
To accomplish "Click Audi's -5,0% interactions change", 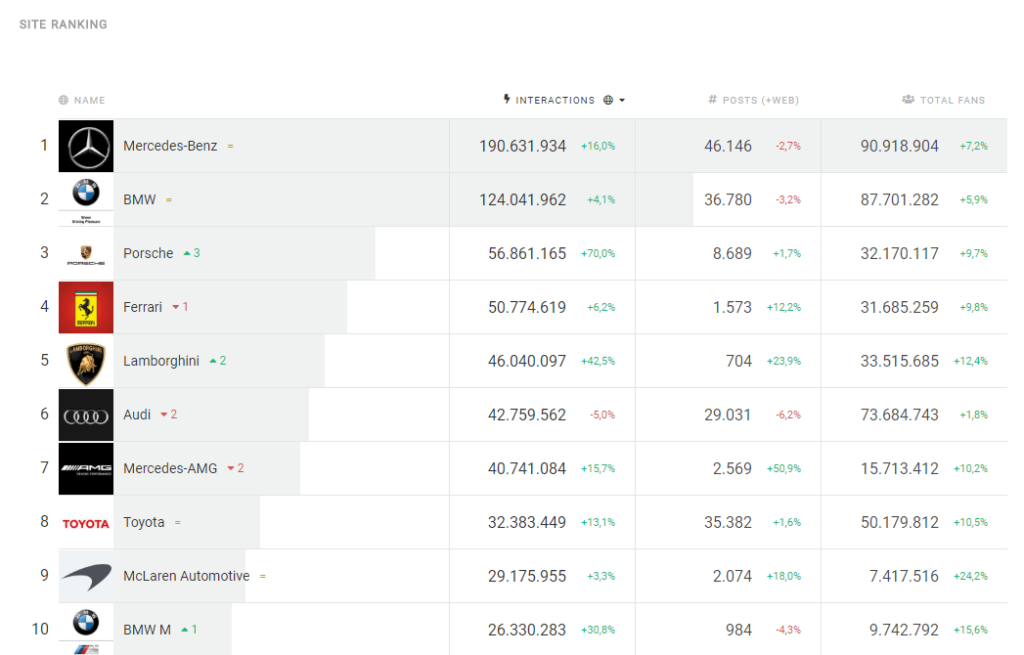I will [602, 415].
